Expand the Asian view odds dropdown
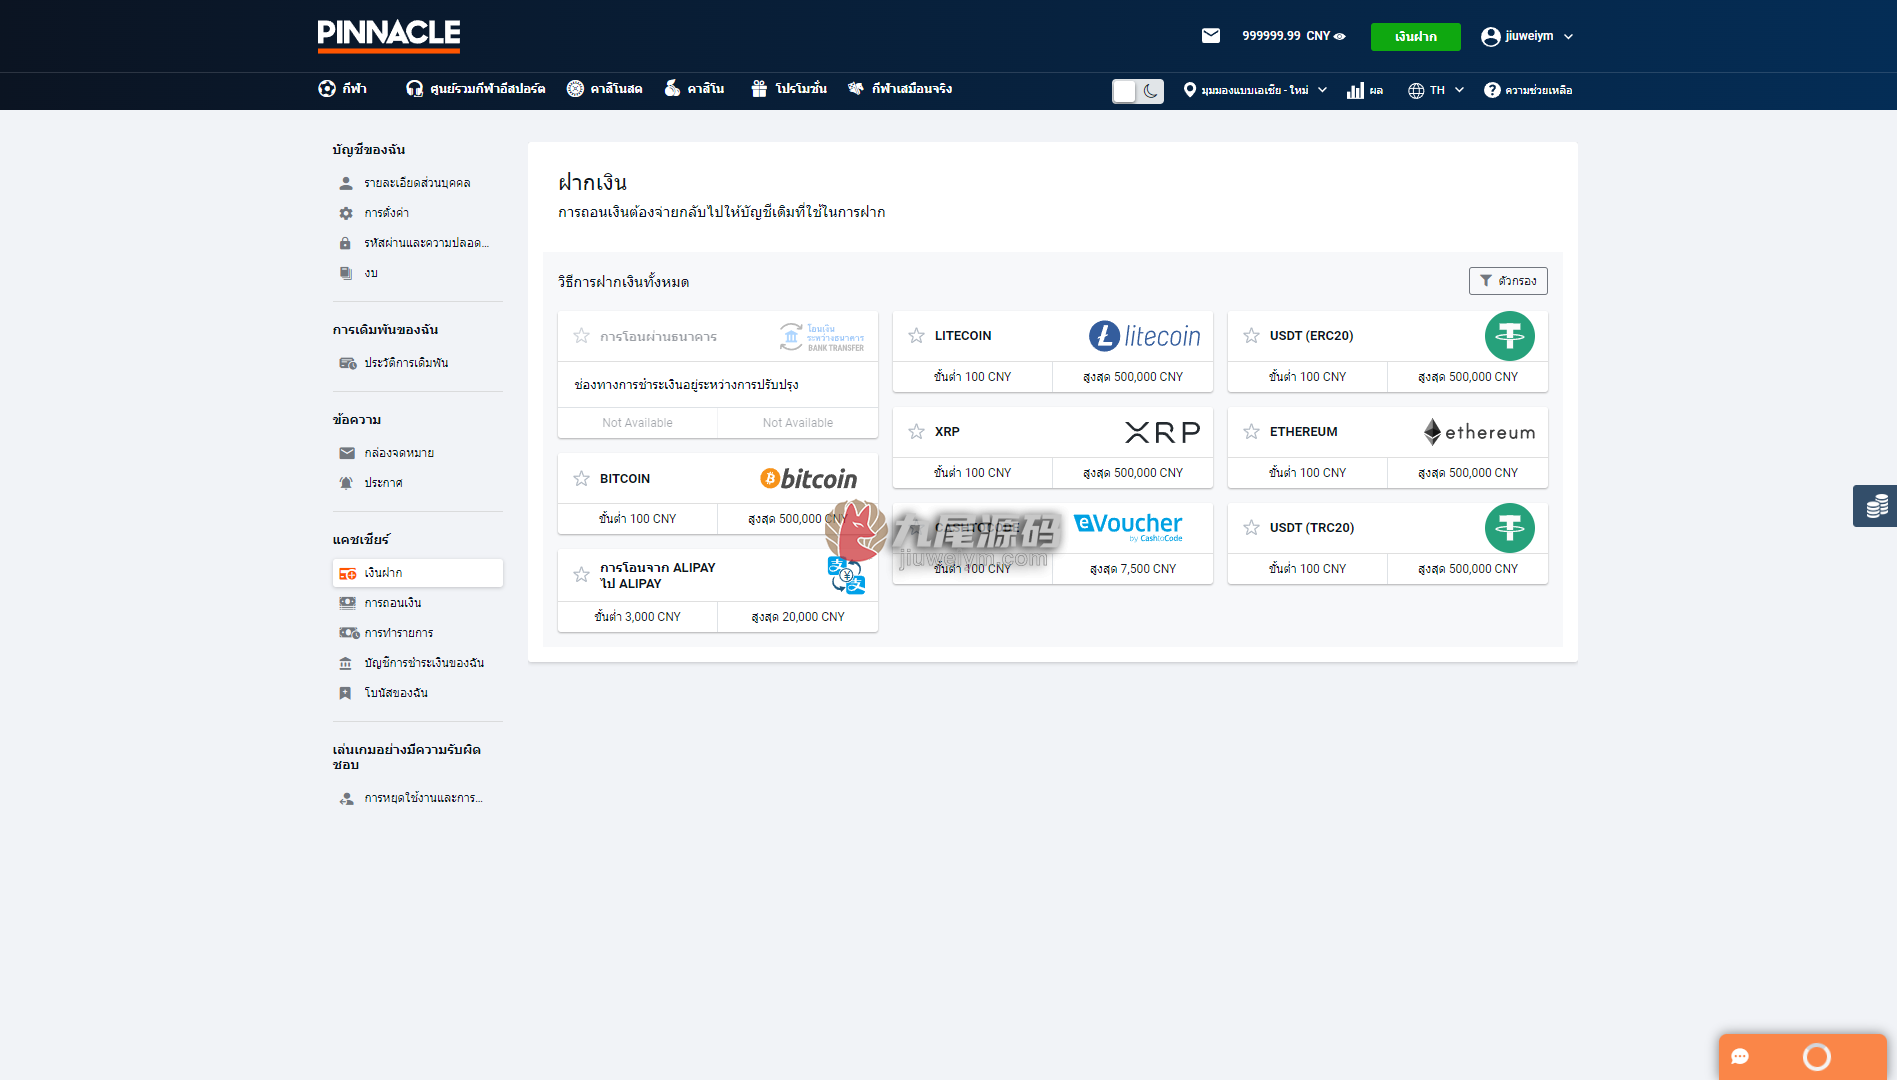The width and height of the screenshot is (1897, 1080). [1255, 90]
